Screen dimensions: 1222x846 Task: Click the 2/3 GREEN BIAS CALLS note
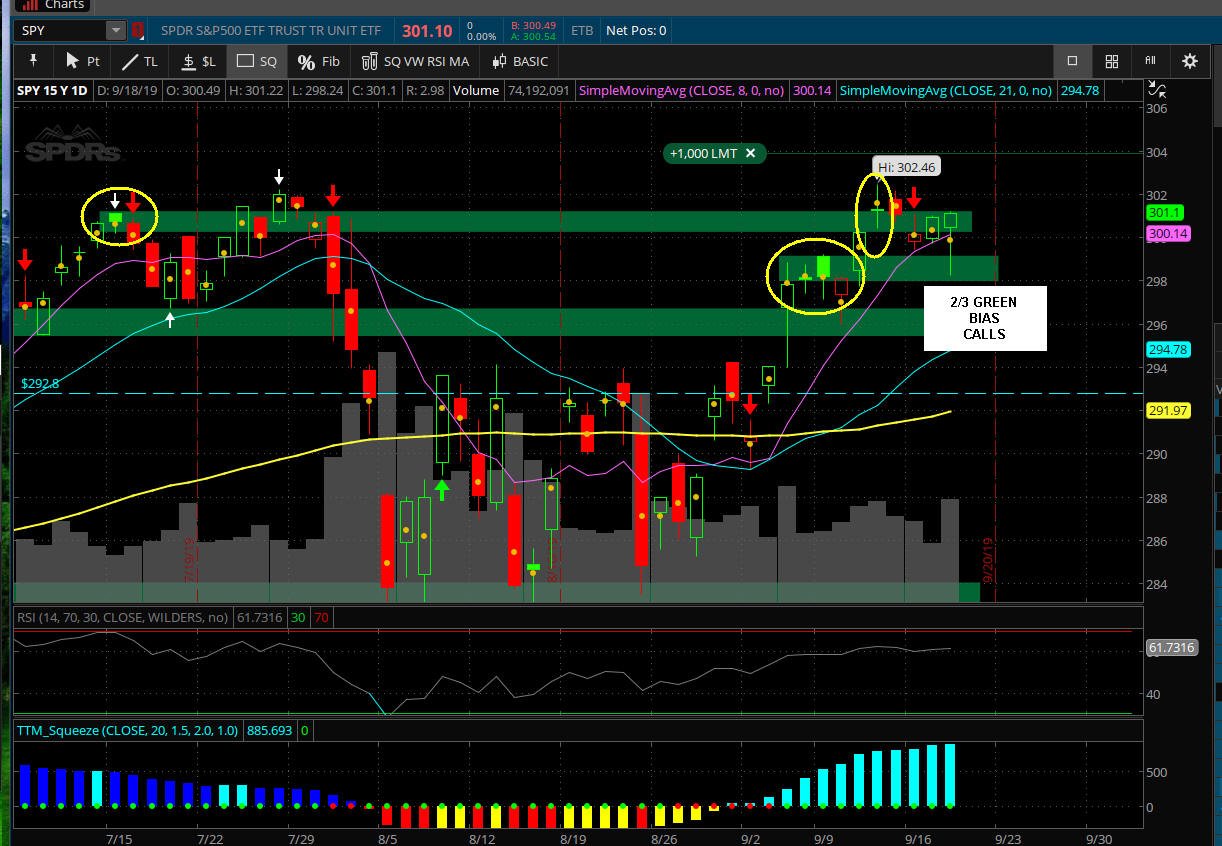click(x=985, y=318)
